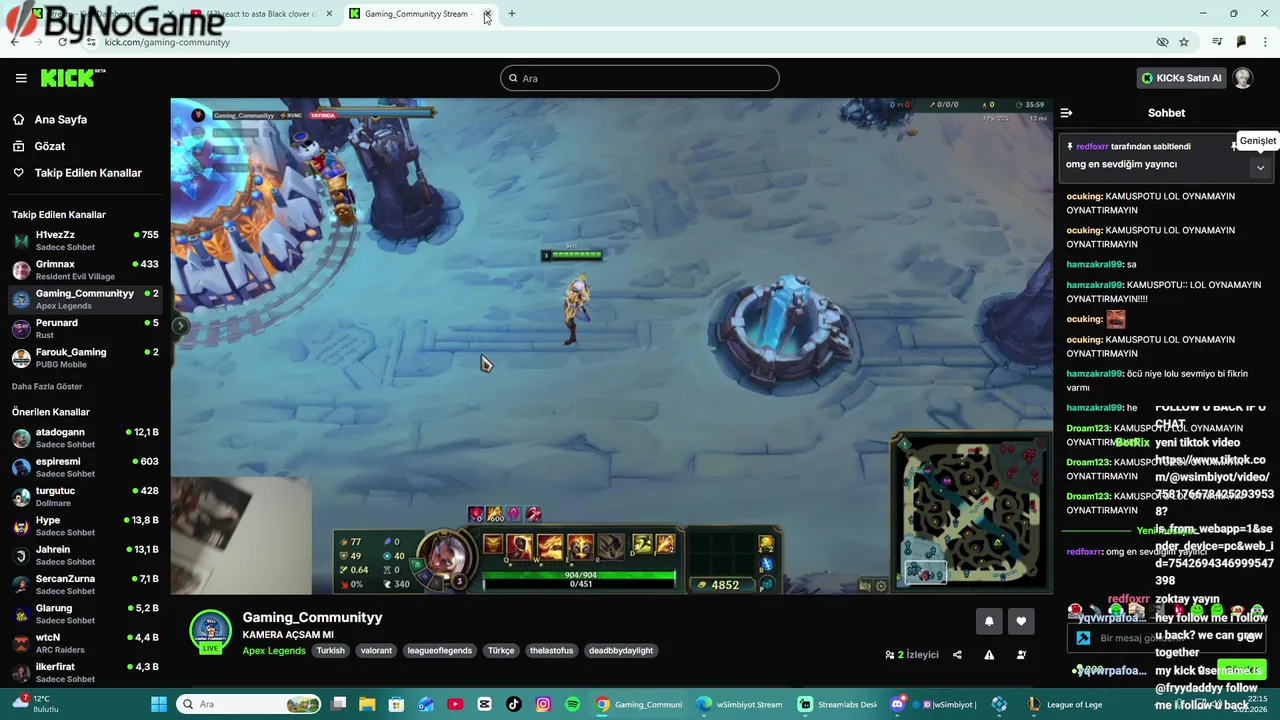
Task: Open turgutuc recommended channel
Action: (85, 496)
